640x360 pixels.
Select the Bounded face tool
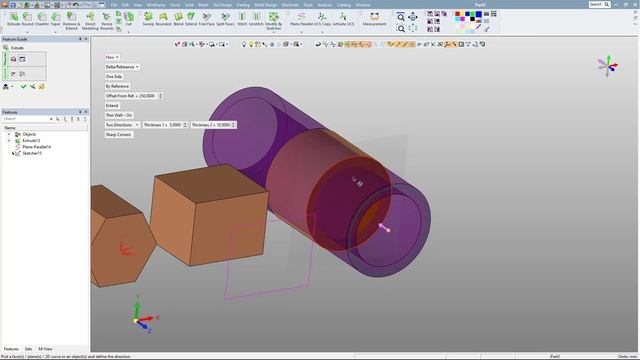(163, 19)
